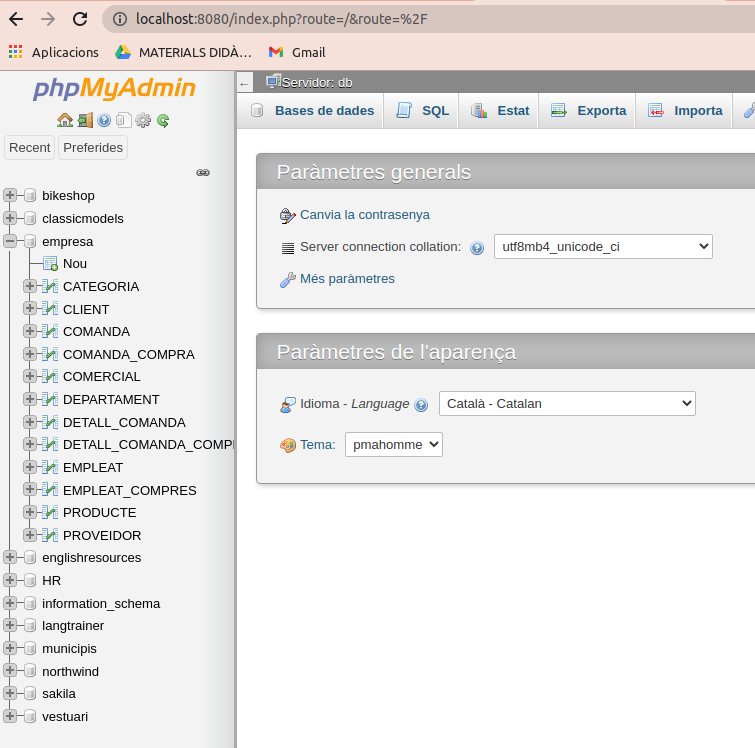
Task: Reload navigation panel with green refresh icon
Action: (163, 120)
